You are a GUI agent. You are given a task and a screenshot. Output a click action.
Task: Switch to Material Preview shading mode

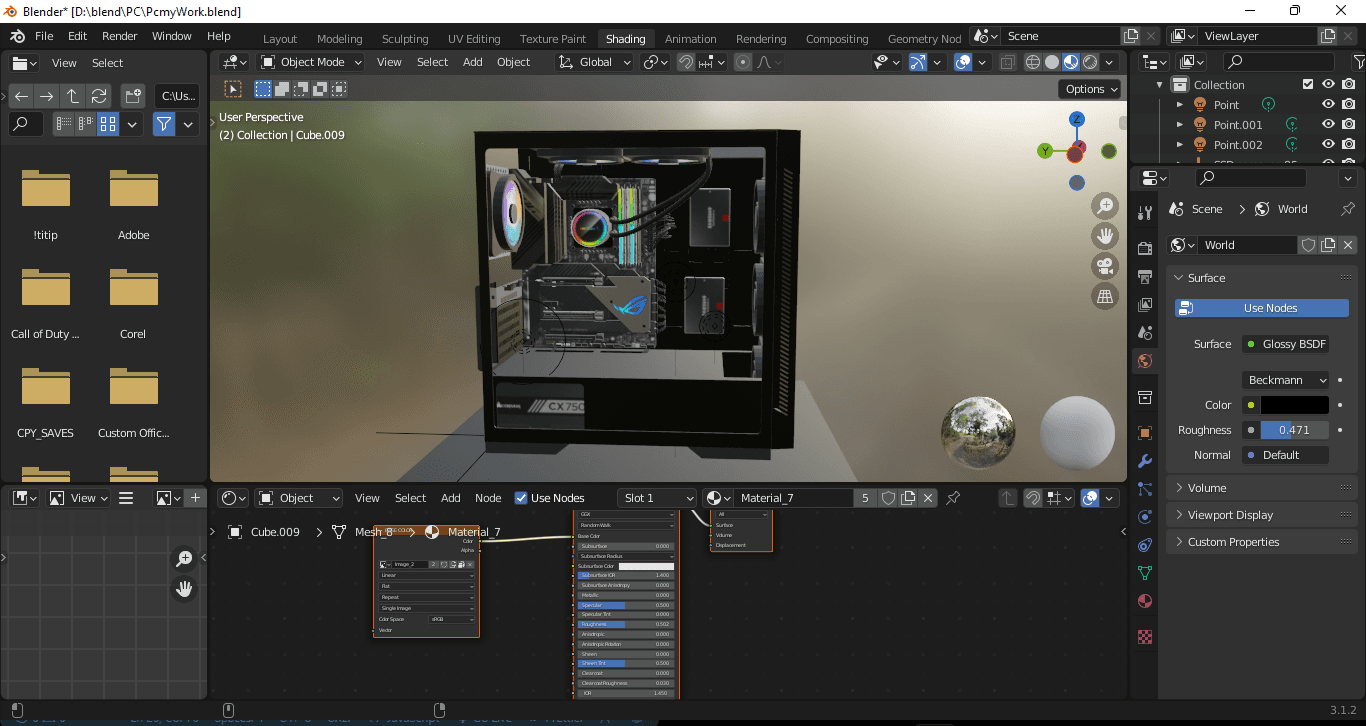point(1071,62)
